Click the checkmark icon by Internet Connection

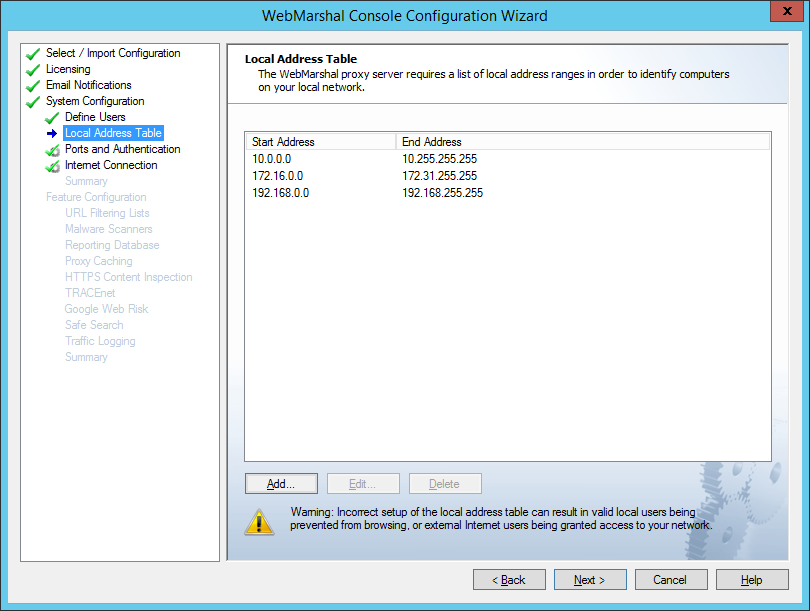pos(53,166)
